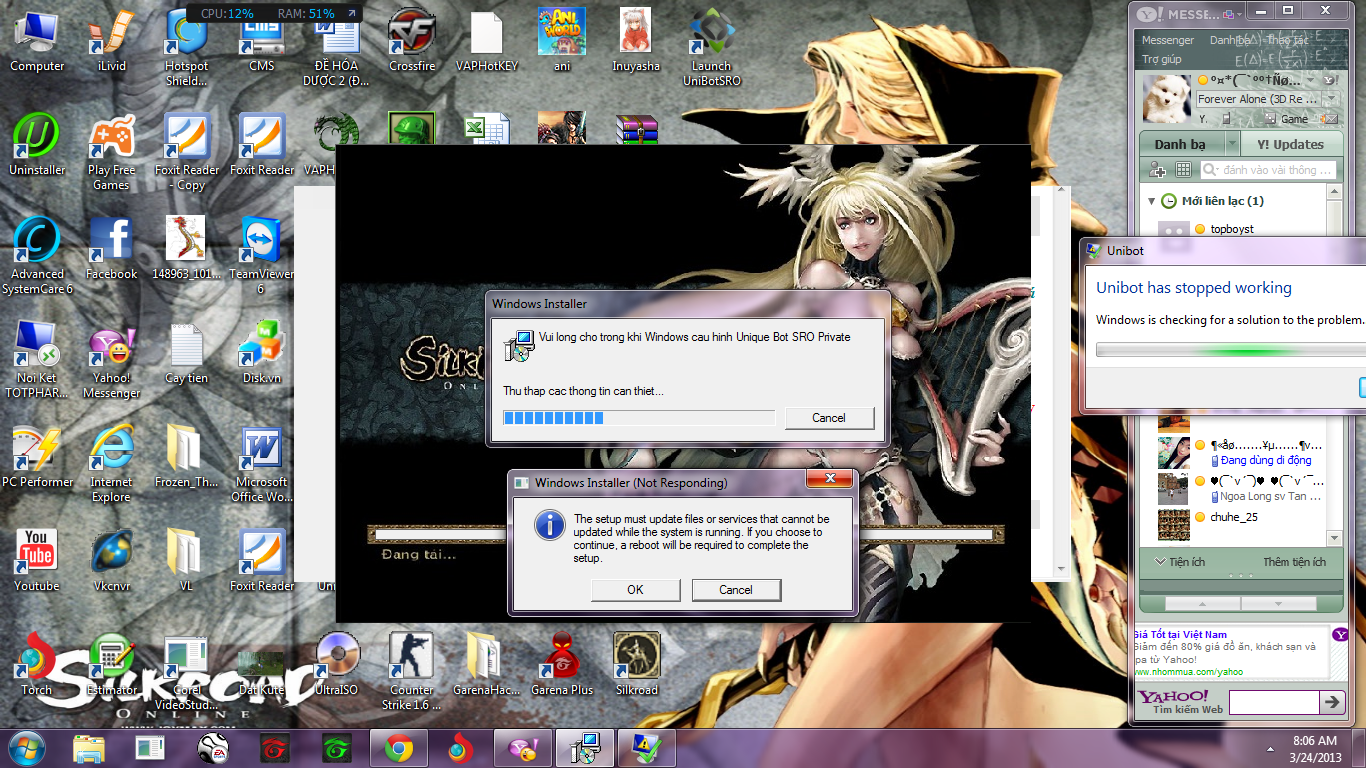Open Windows Explorer from the taskbar
Viewport: 1366px width, 768px height.
coord(89,748)
